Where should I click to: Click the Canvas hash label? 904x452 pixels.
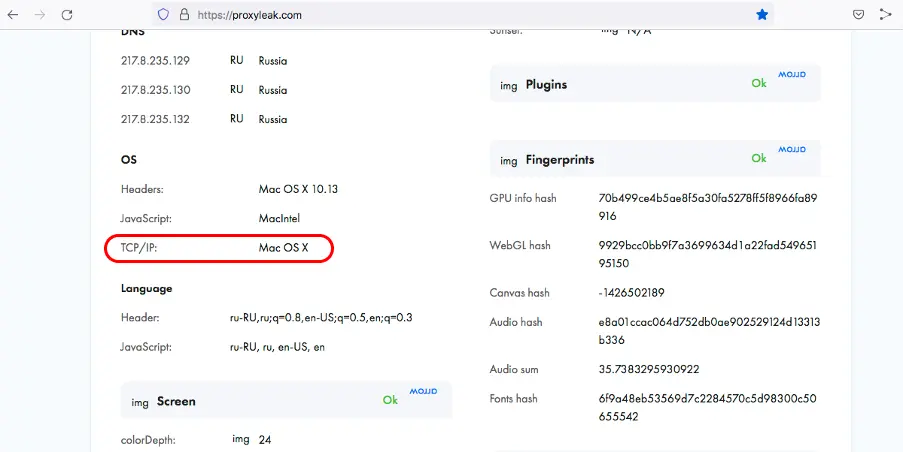(x=519, y=293)
